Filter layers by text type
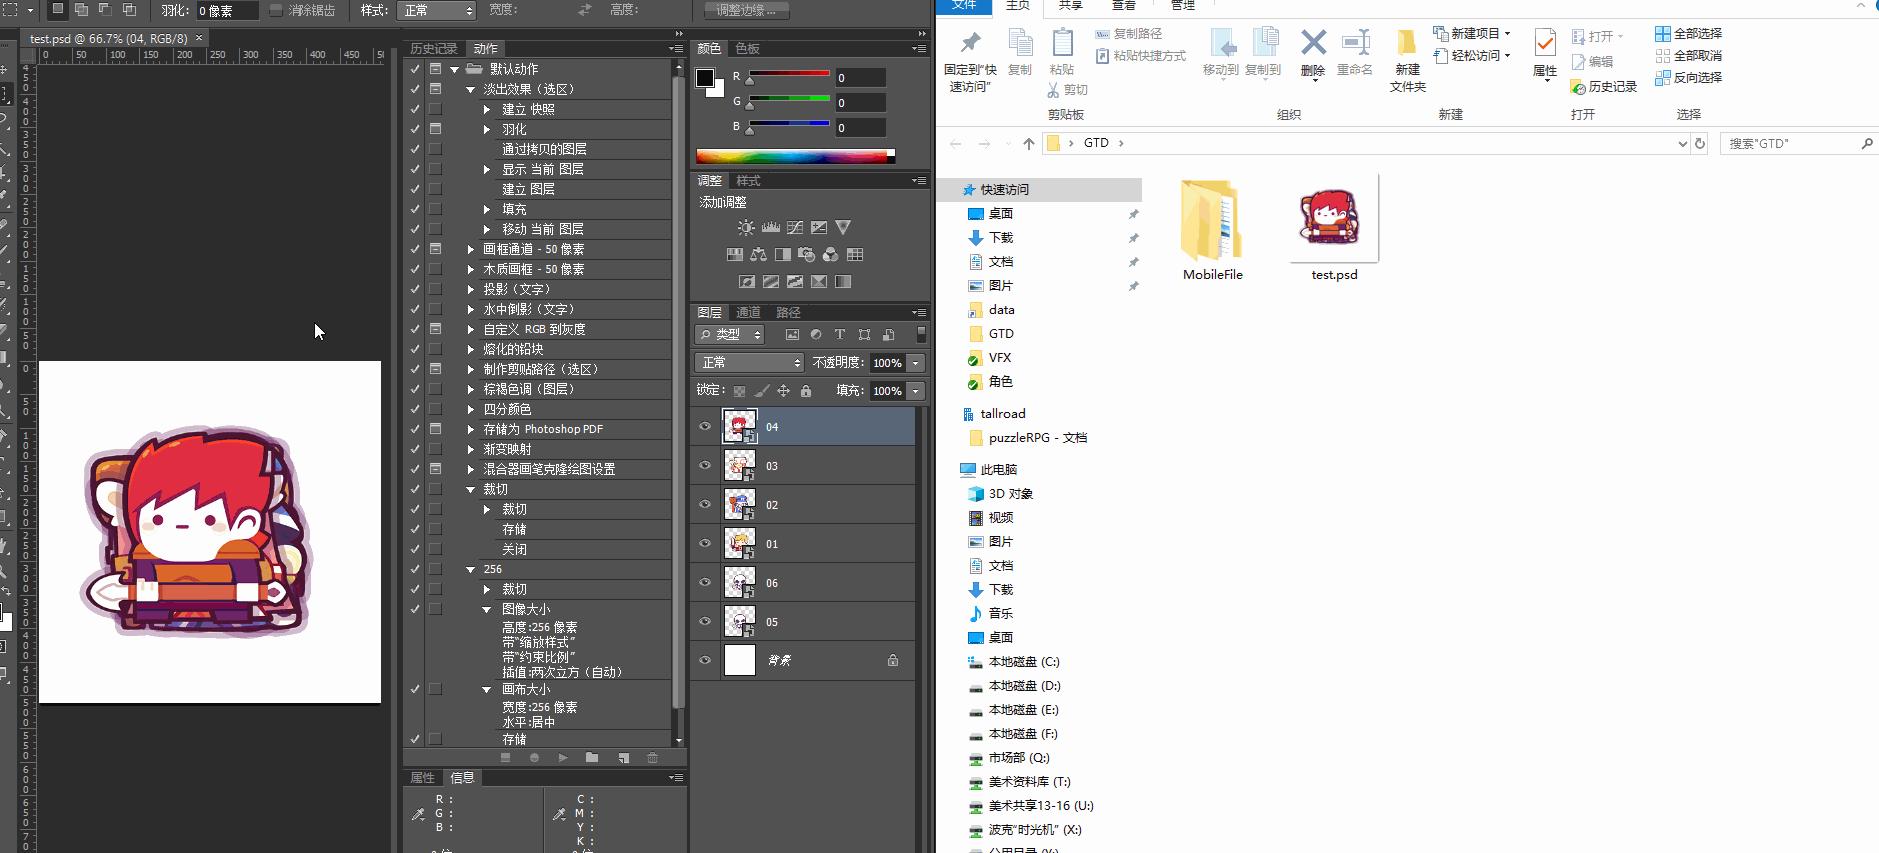Image resolution: width=1879 pixels, height=853 pixels. tap(840, 335)
